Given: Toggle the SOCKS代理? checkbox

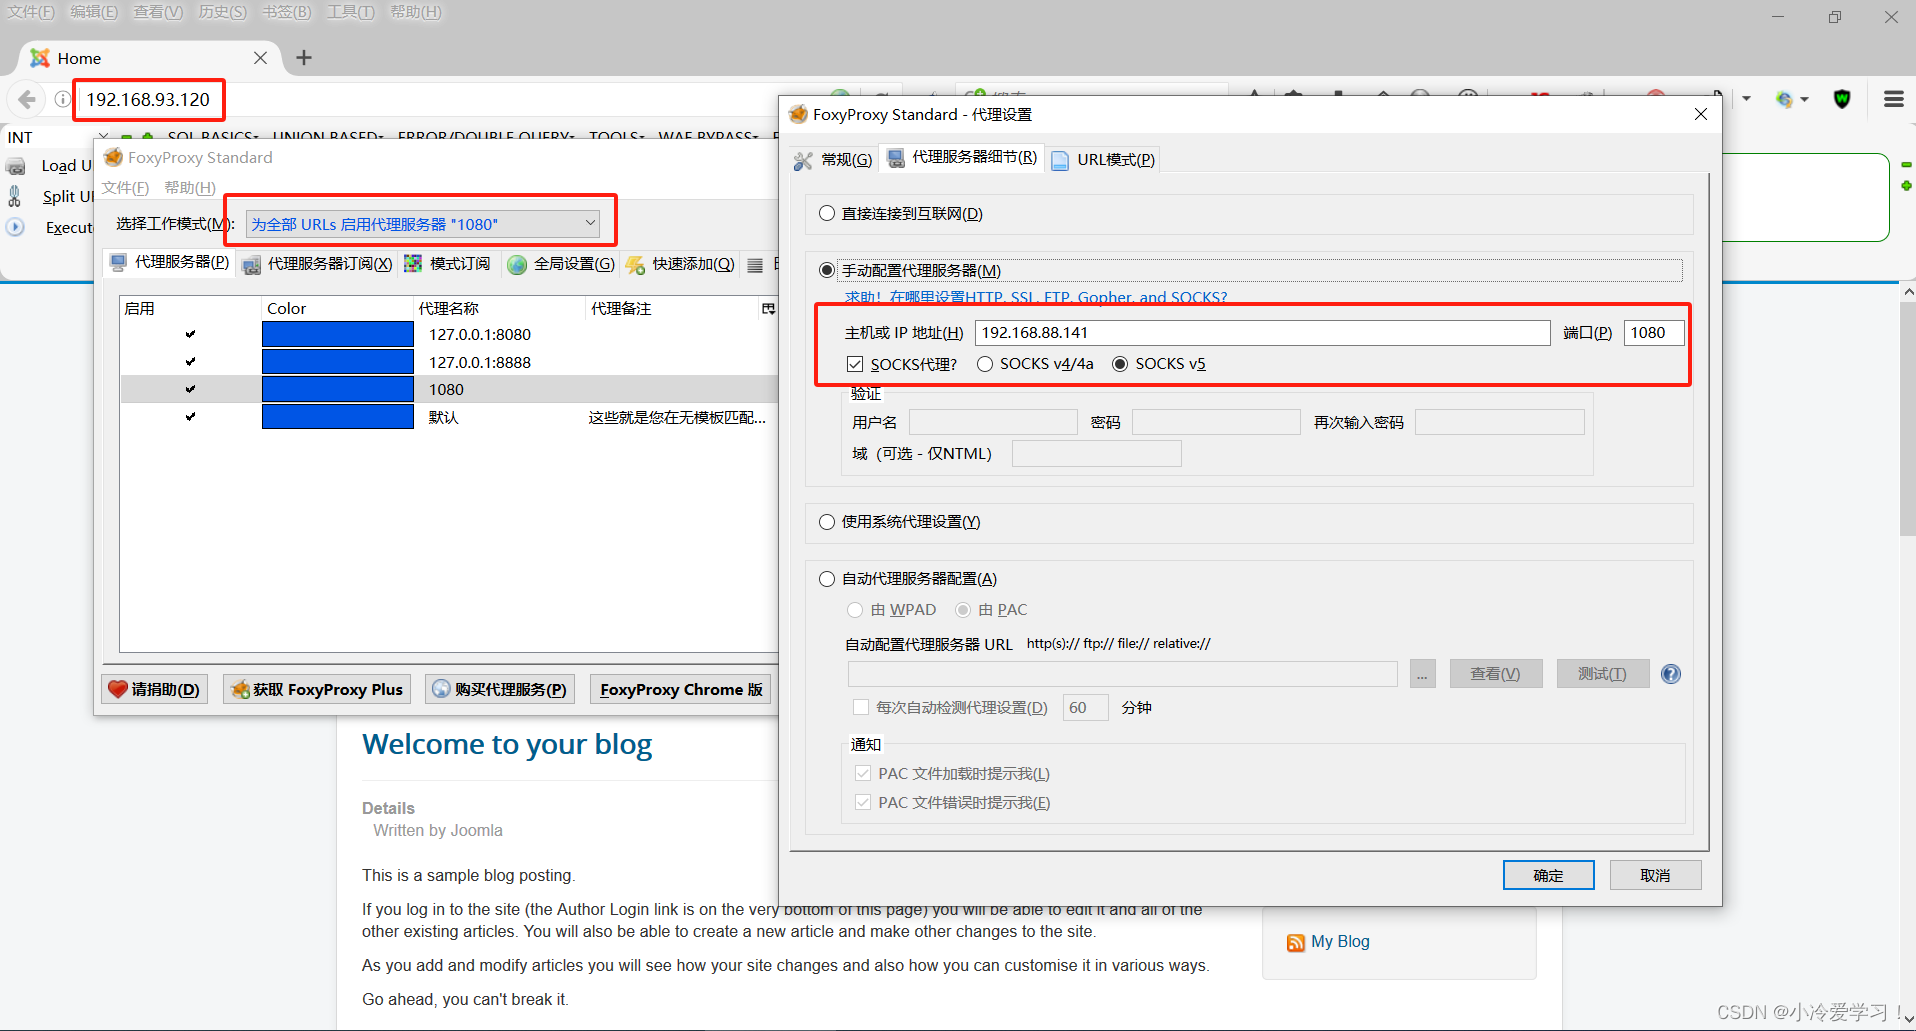Looking at the screenshot, I should (855, 364).
